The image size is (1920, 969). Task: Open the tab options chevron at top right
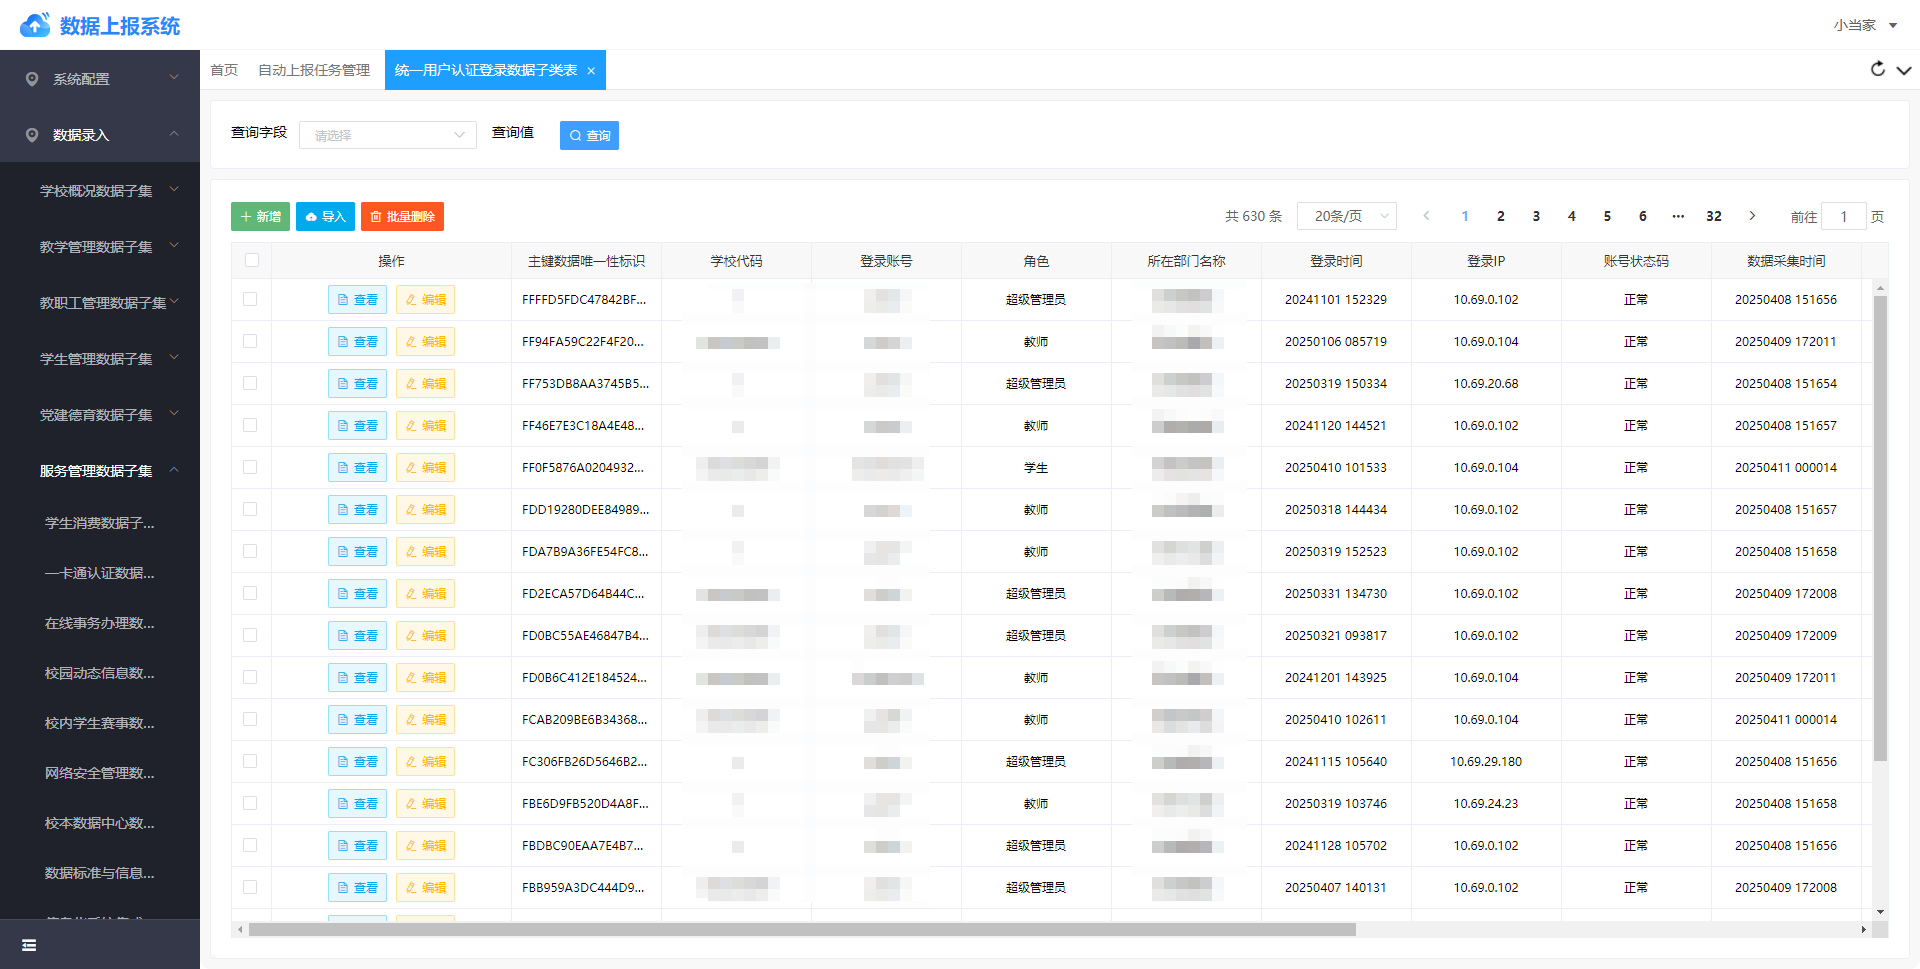tap(1904, 70)
